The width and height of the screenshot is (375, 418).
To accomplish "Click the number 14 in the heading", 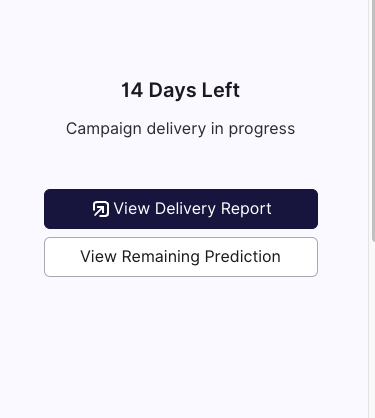I will [132, 90].
